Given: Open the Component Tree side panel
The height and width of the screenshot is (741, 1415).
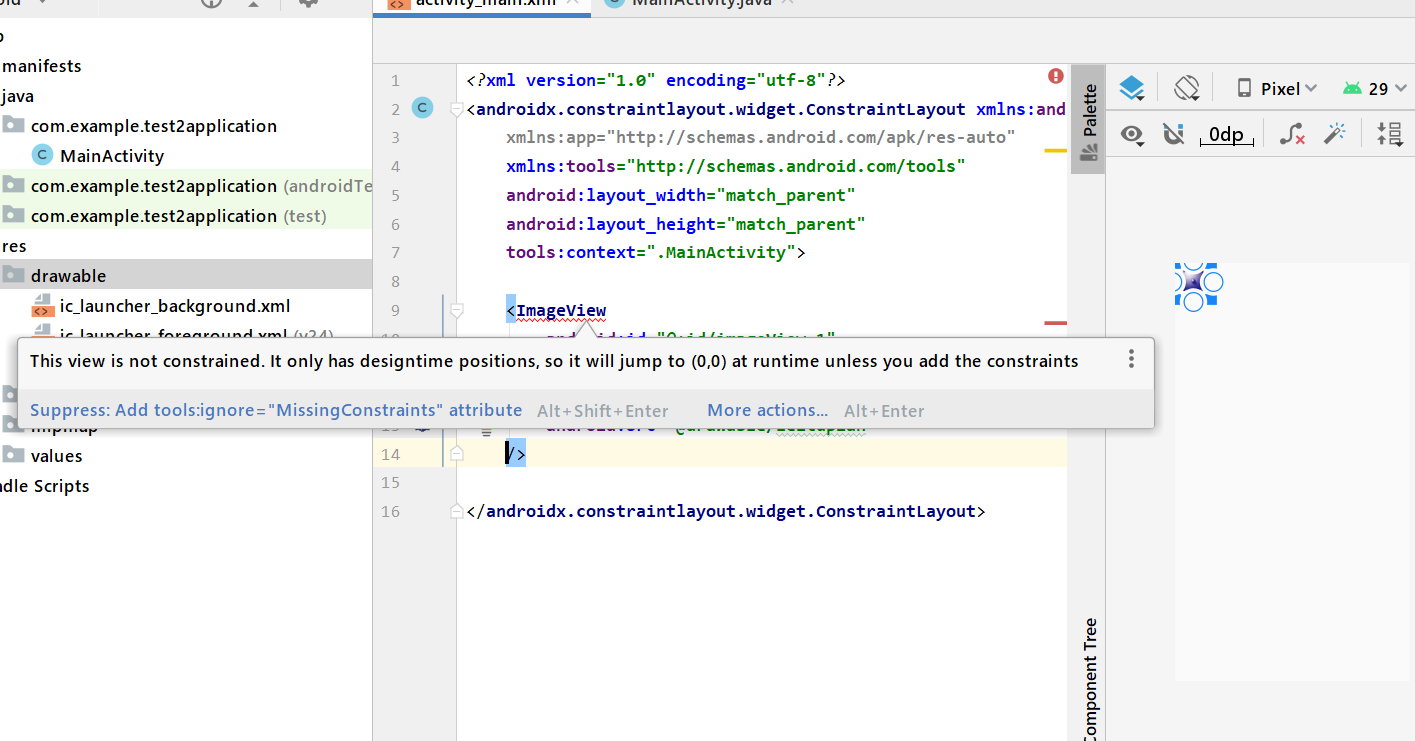Looking at the screenshot, I should [x=1089, y=678].
